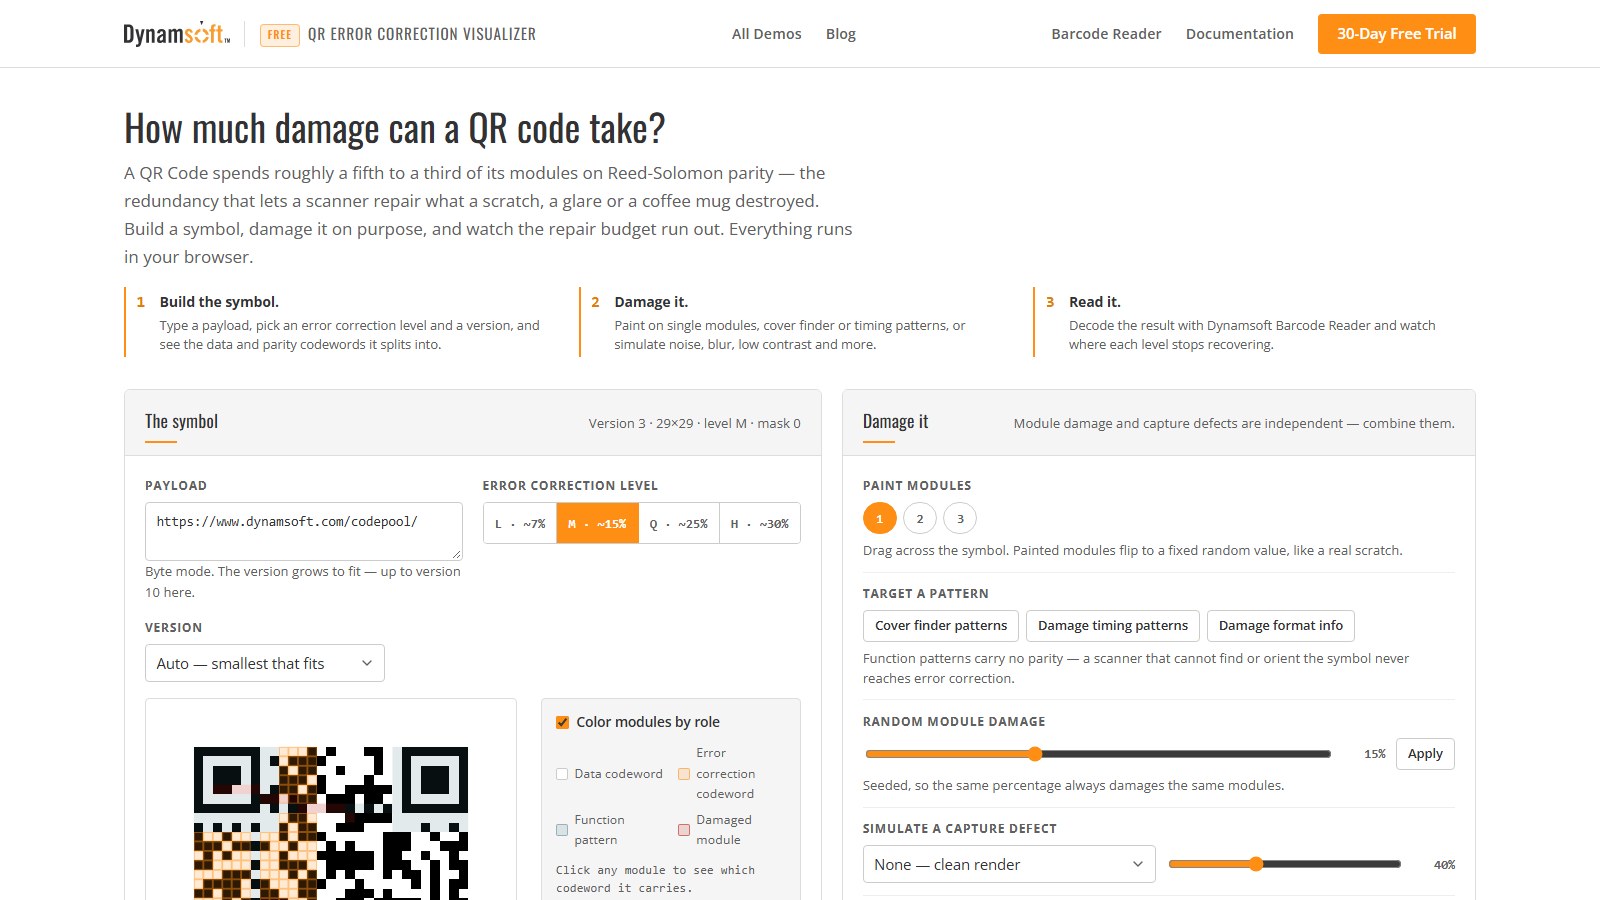Choose error correction level Q ~25%
Viewport: 1600px width, 900px height.
coord(679,523)
